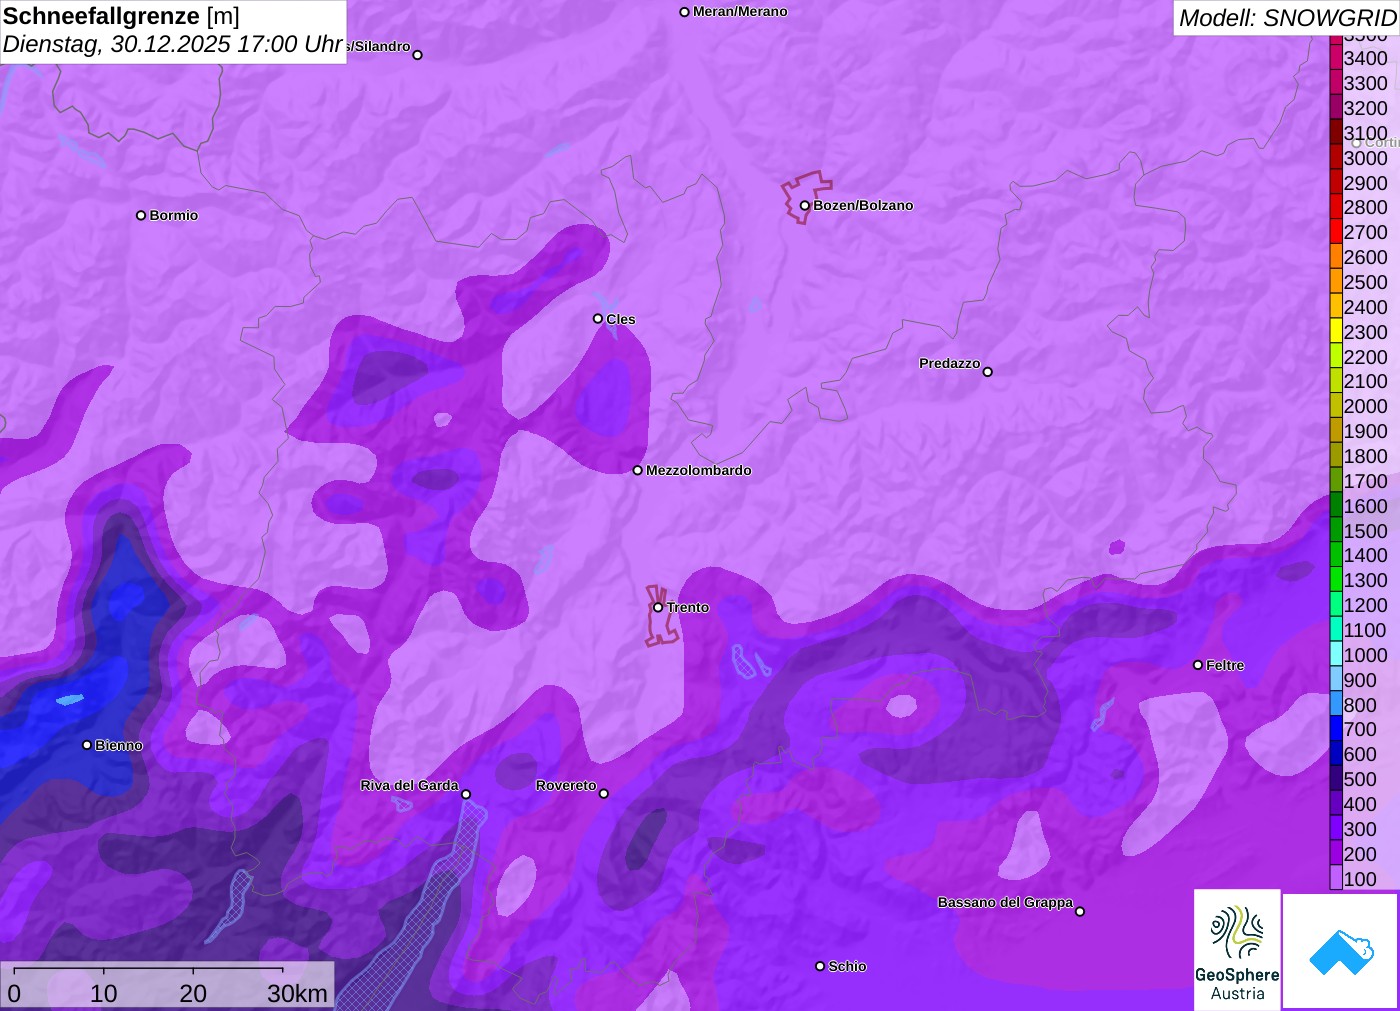The height and width of the screenshot is (1011, 1400).
Task: Select the Riva del Garda marker dot
Action: (466, 794)
